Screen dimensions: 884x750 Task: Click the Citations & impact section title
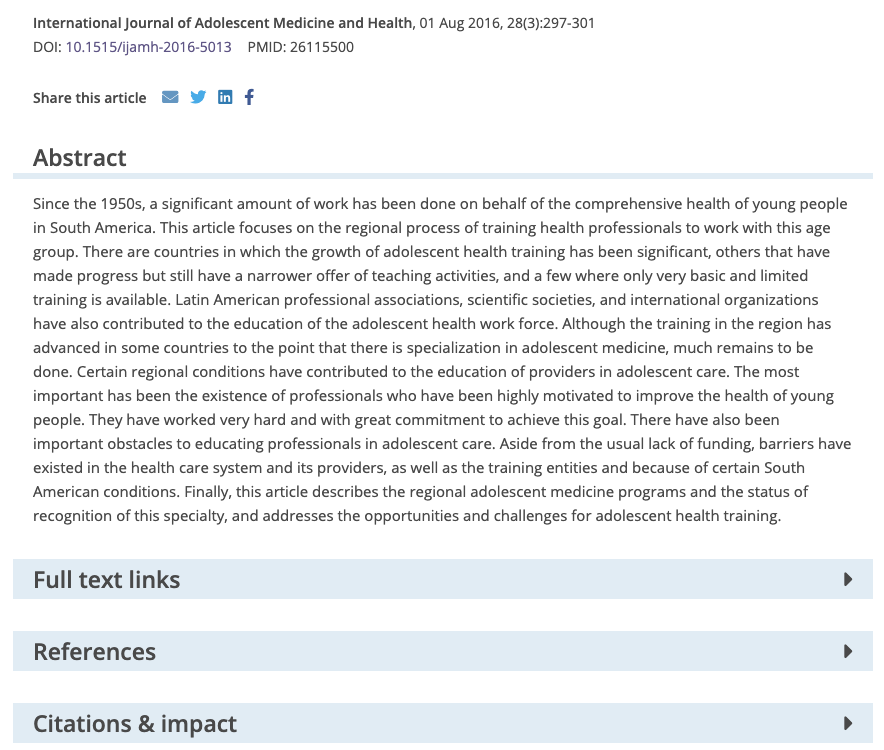click(135, 723)
